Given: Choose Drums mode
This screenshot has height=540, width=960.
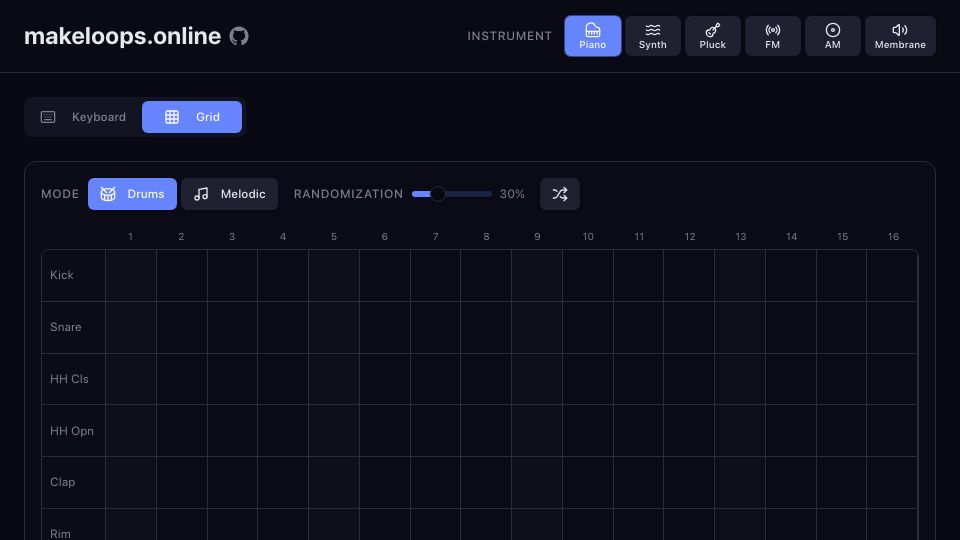Looking at the screenshot, I should tap(132, 194).
